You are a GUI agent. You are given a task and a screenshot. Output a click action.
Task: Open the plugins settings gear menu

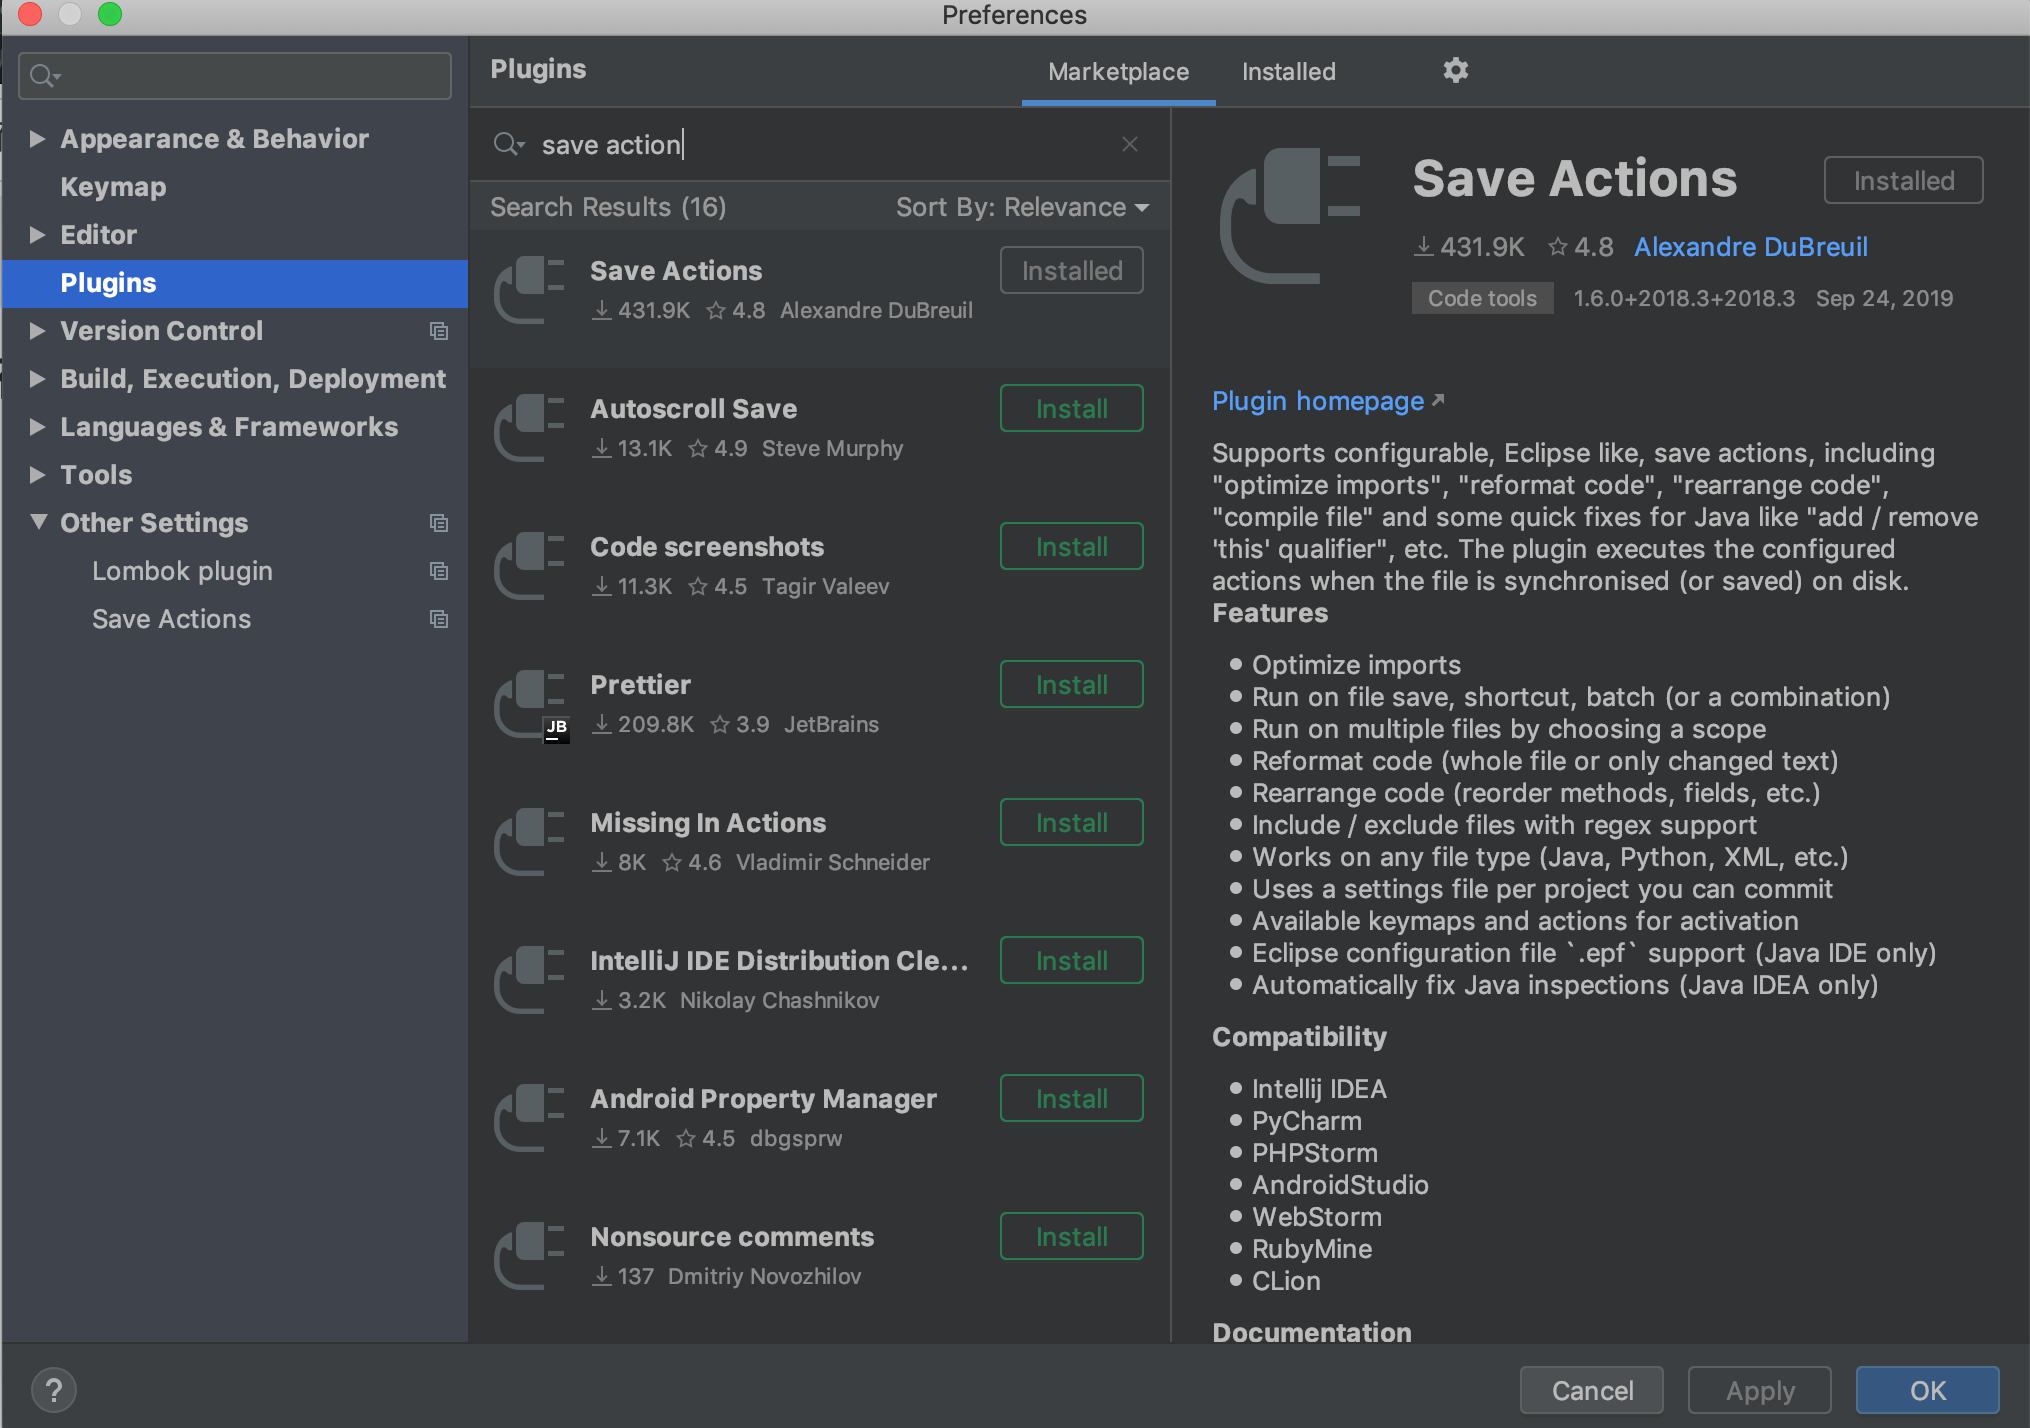click(x=1456, y=70)
